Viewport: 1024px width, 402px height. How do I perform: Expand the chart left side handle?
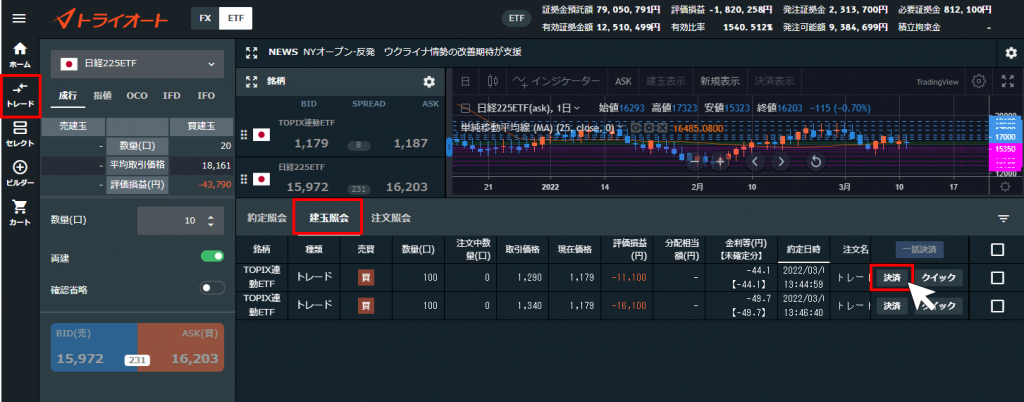(449, 149)
